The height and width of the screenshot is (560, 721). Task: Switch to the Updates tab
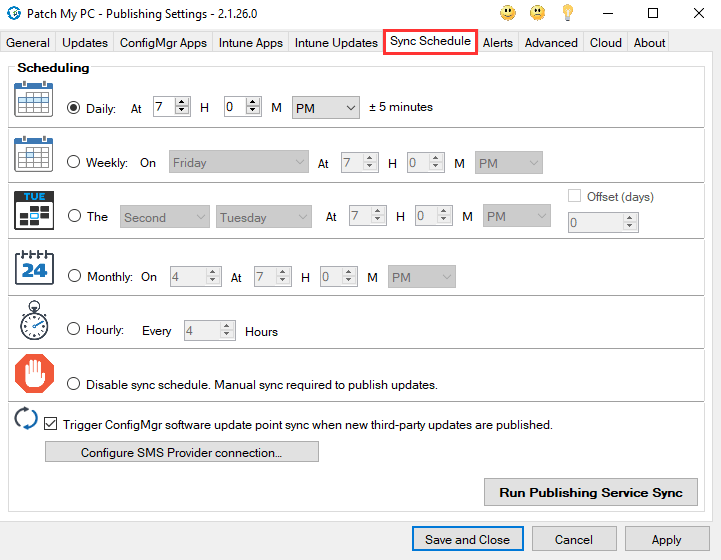point(85,42)
